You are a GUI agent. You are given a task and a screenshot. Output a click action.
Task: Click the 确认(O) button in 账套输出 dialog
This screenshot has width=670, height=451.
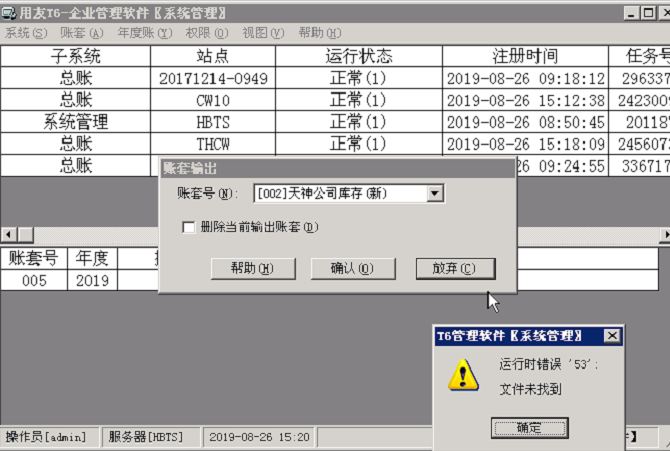pyautogui.click(x=353, y=268)
